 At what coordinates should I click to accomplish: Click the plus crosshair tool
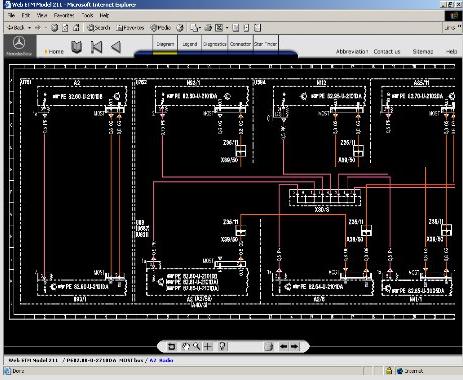point(208,347)
